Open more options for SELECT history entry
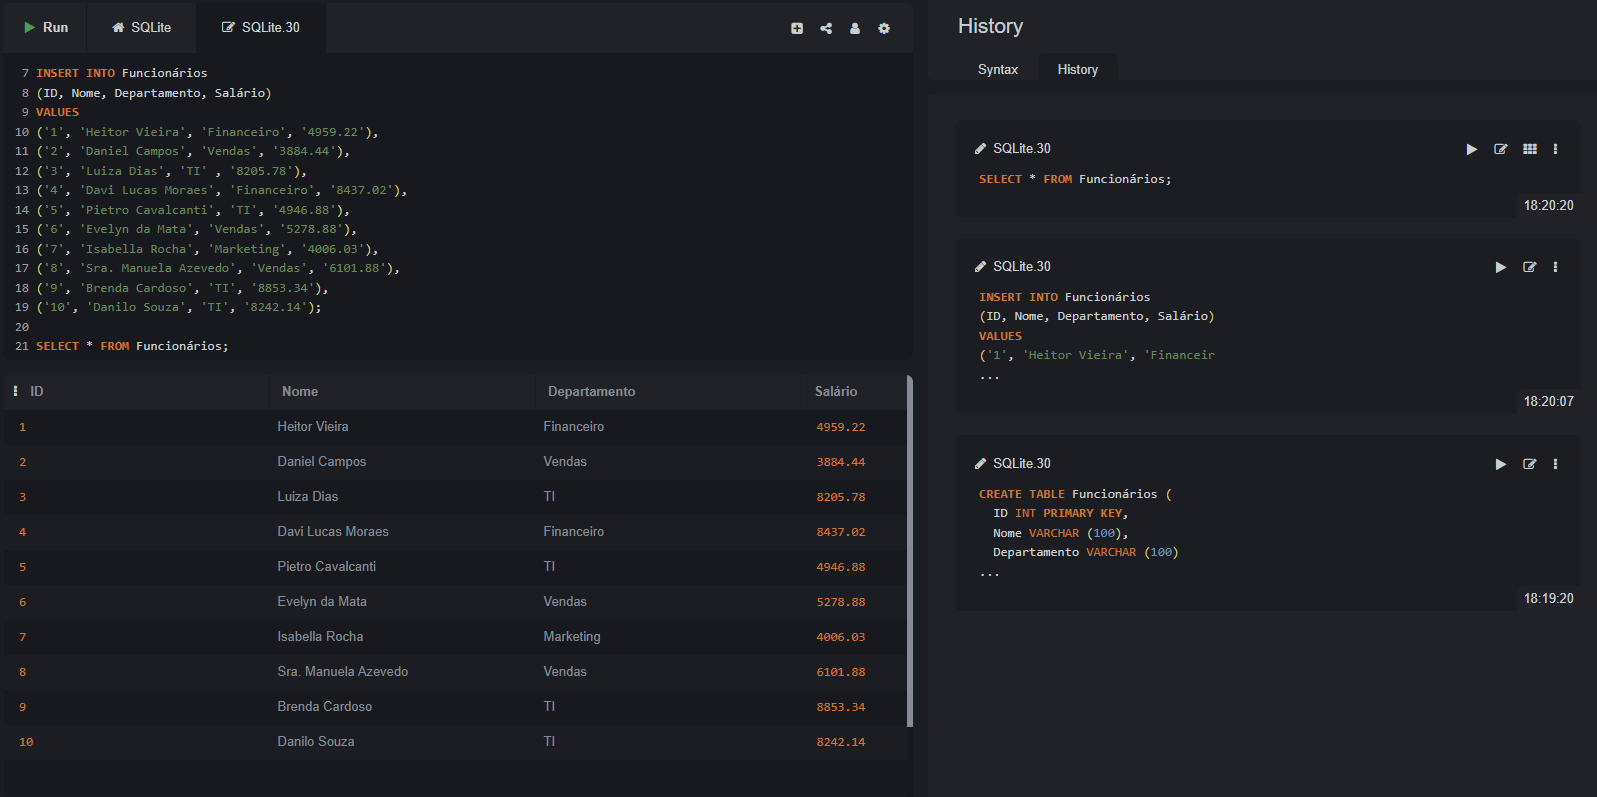This screenshot has width=1597, height=797. (1555, 149)
